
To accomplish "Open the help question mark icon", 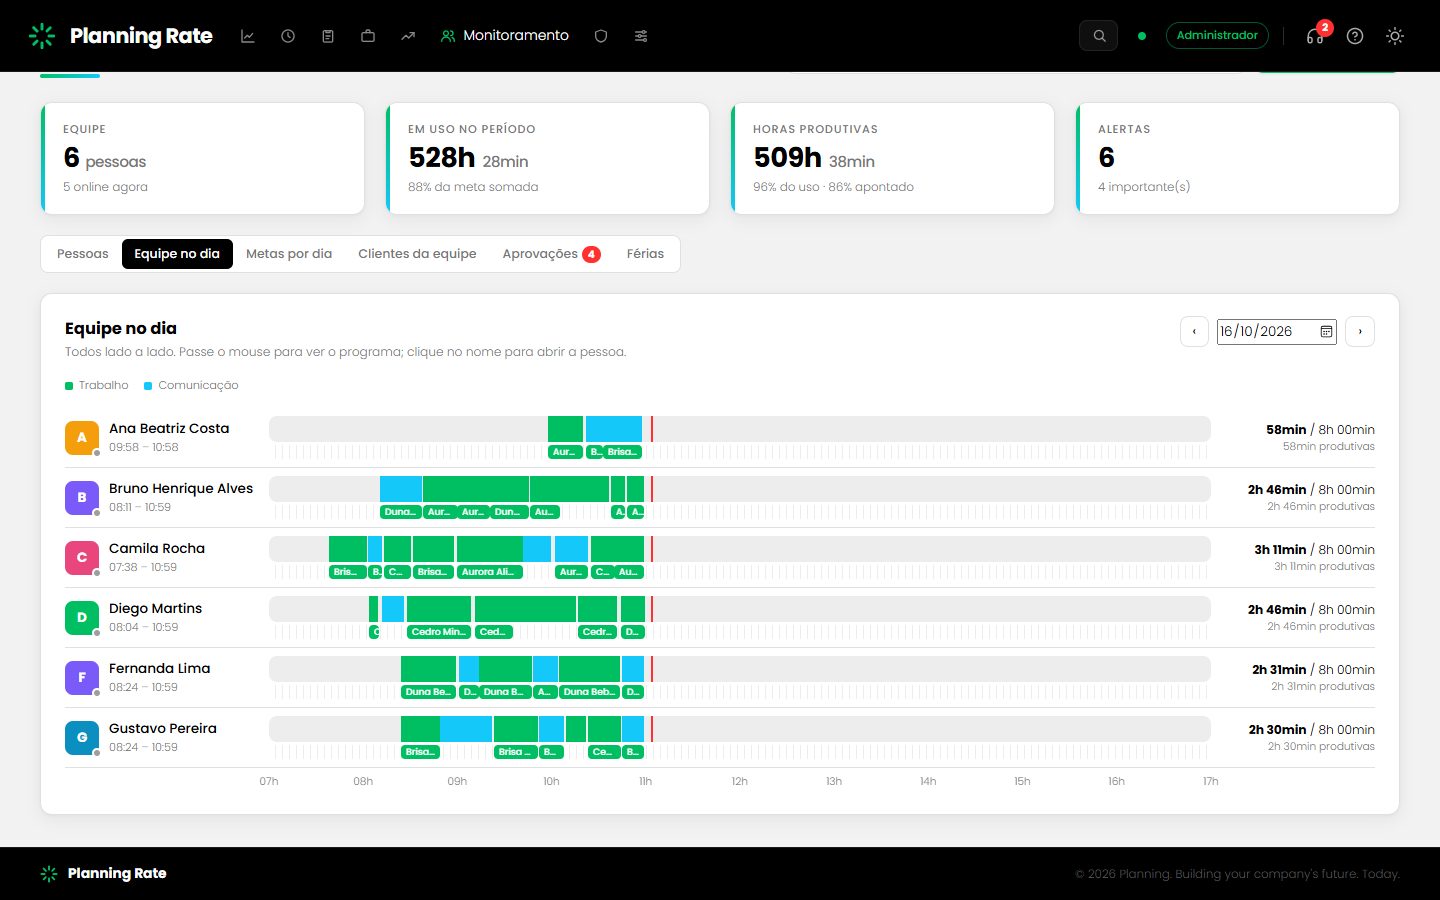I will tap(1355, 36).
